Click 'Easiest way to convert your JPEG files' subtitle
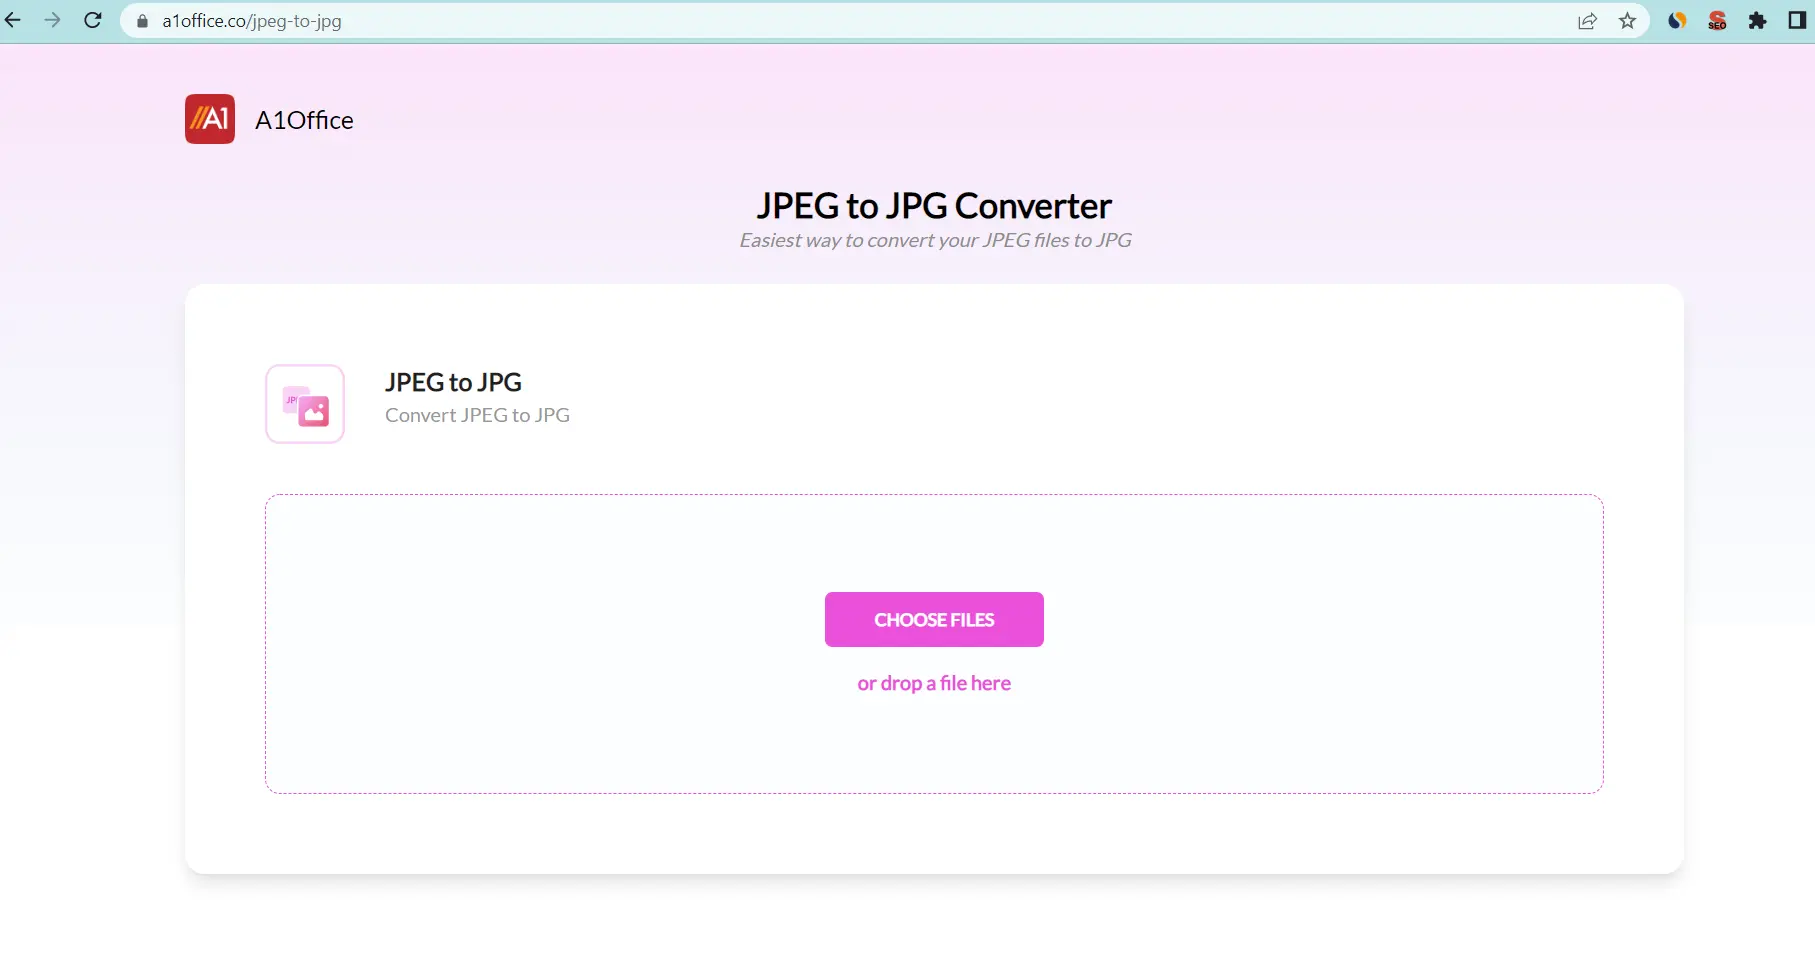The image size is (1815, 961). [935, 240]
